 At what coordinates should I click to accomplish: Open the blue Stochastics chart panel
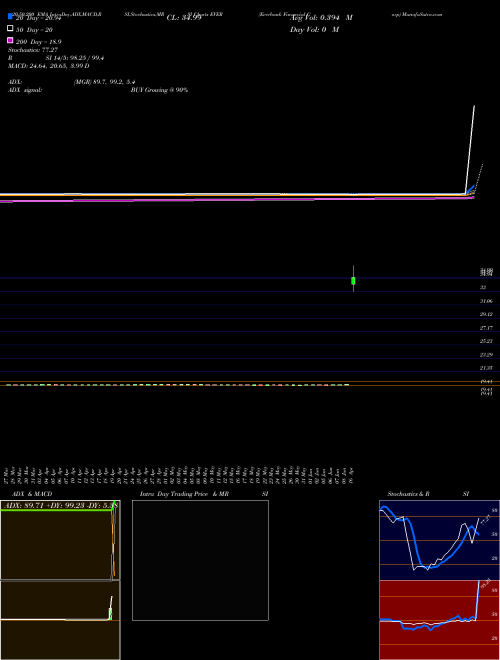point(439,540)
